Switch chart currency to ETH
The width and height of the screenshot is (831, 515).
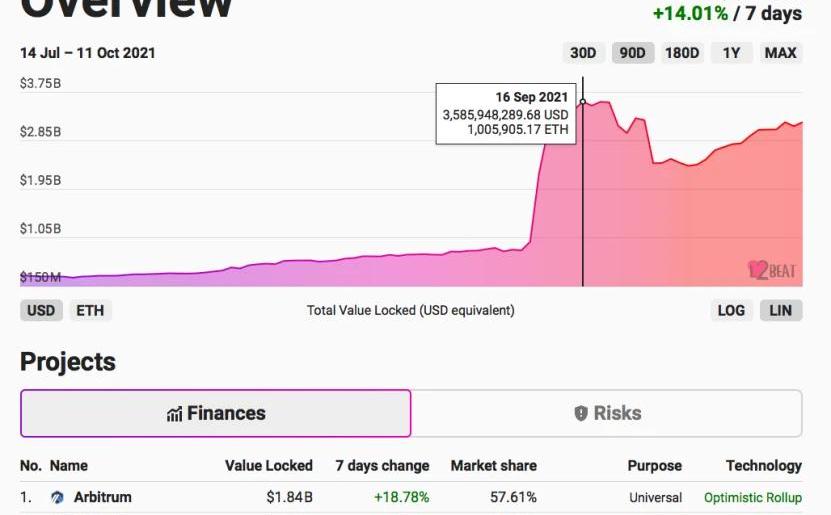coord(90,310)
